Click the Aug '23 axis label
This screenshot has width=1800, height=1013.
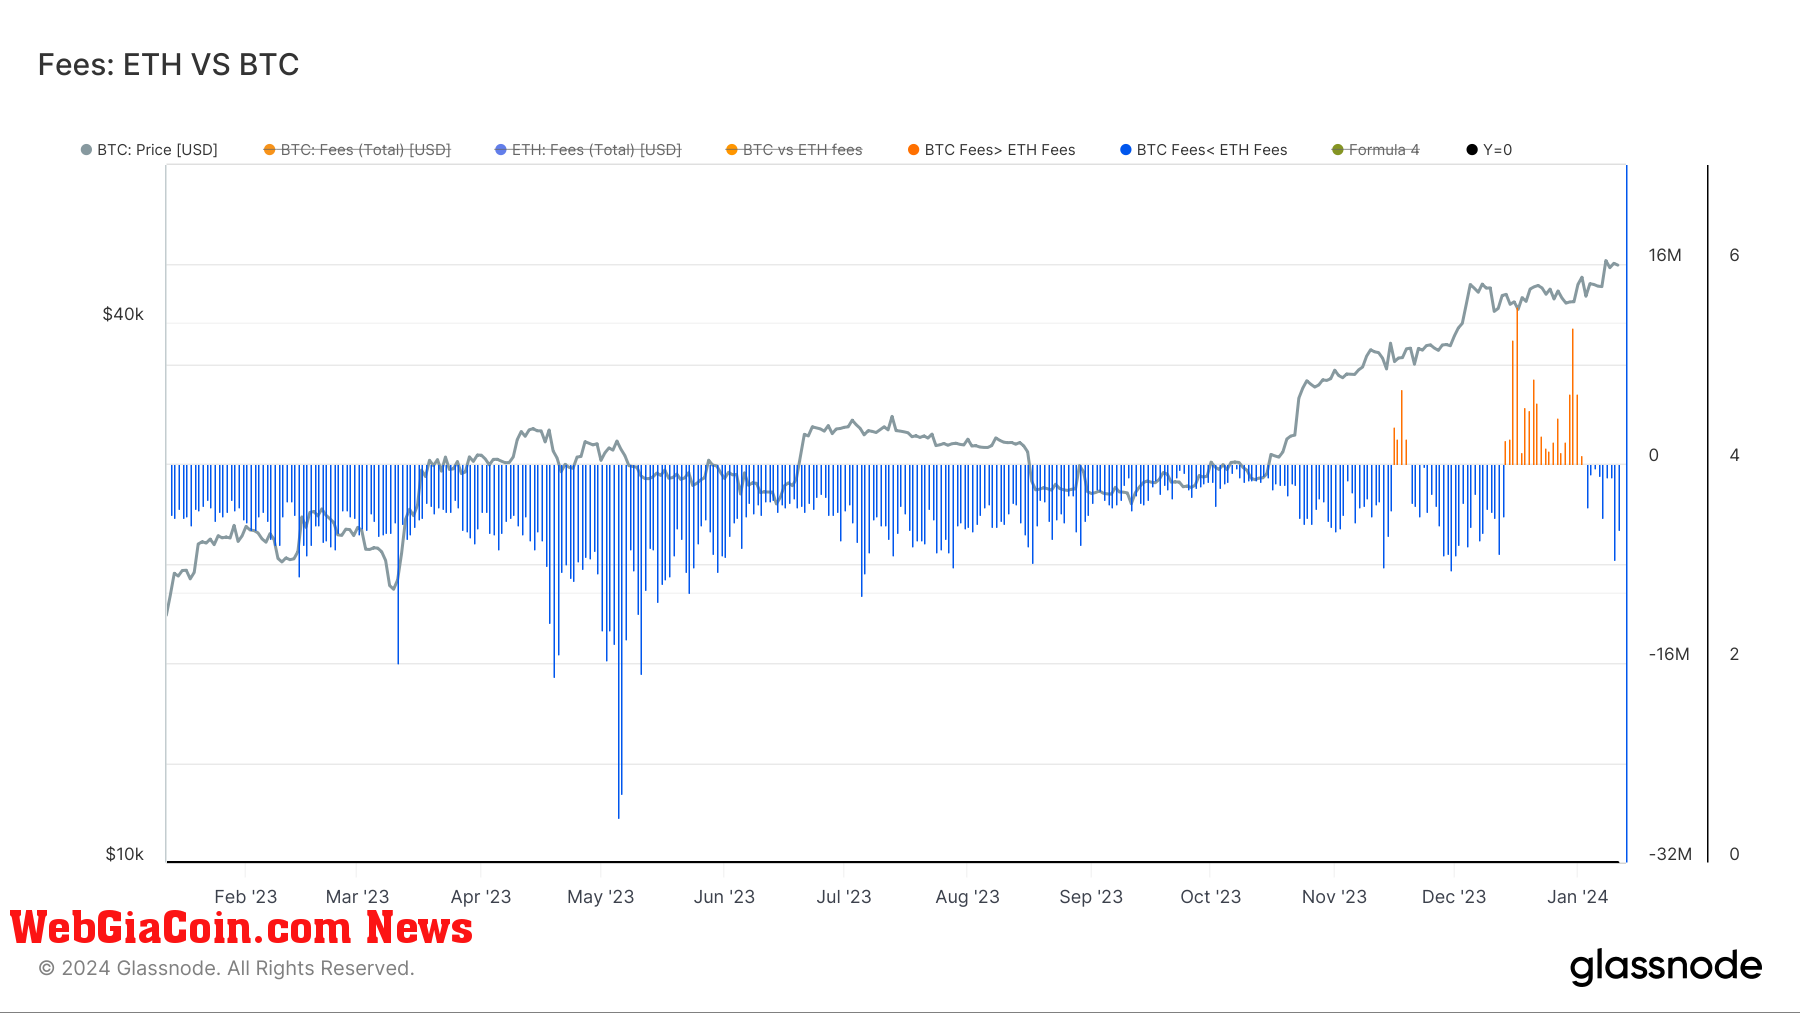click(x=967, y=897)
